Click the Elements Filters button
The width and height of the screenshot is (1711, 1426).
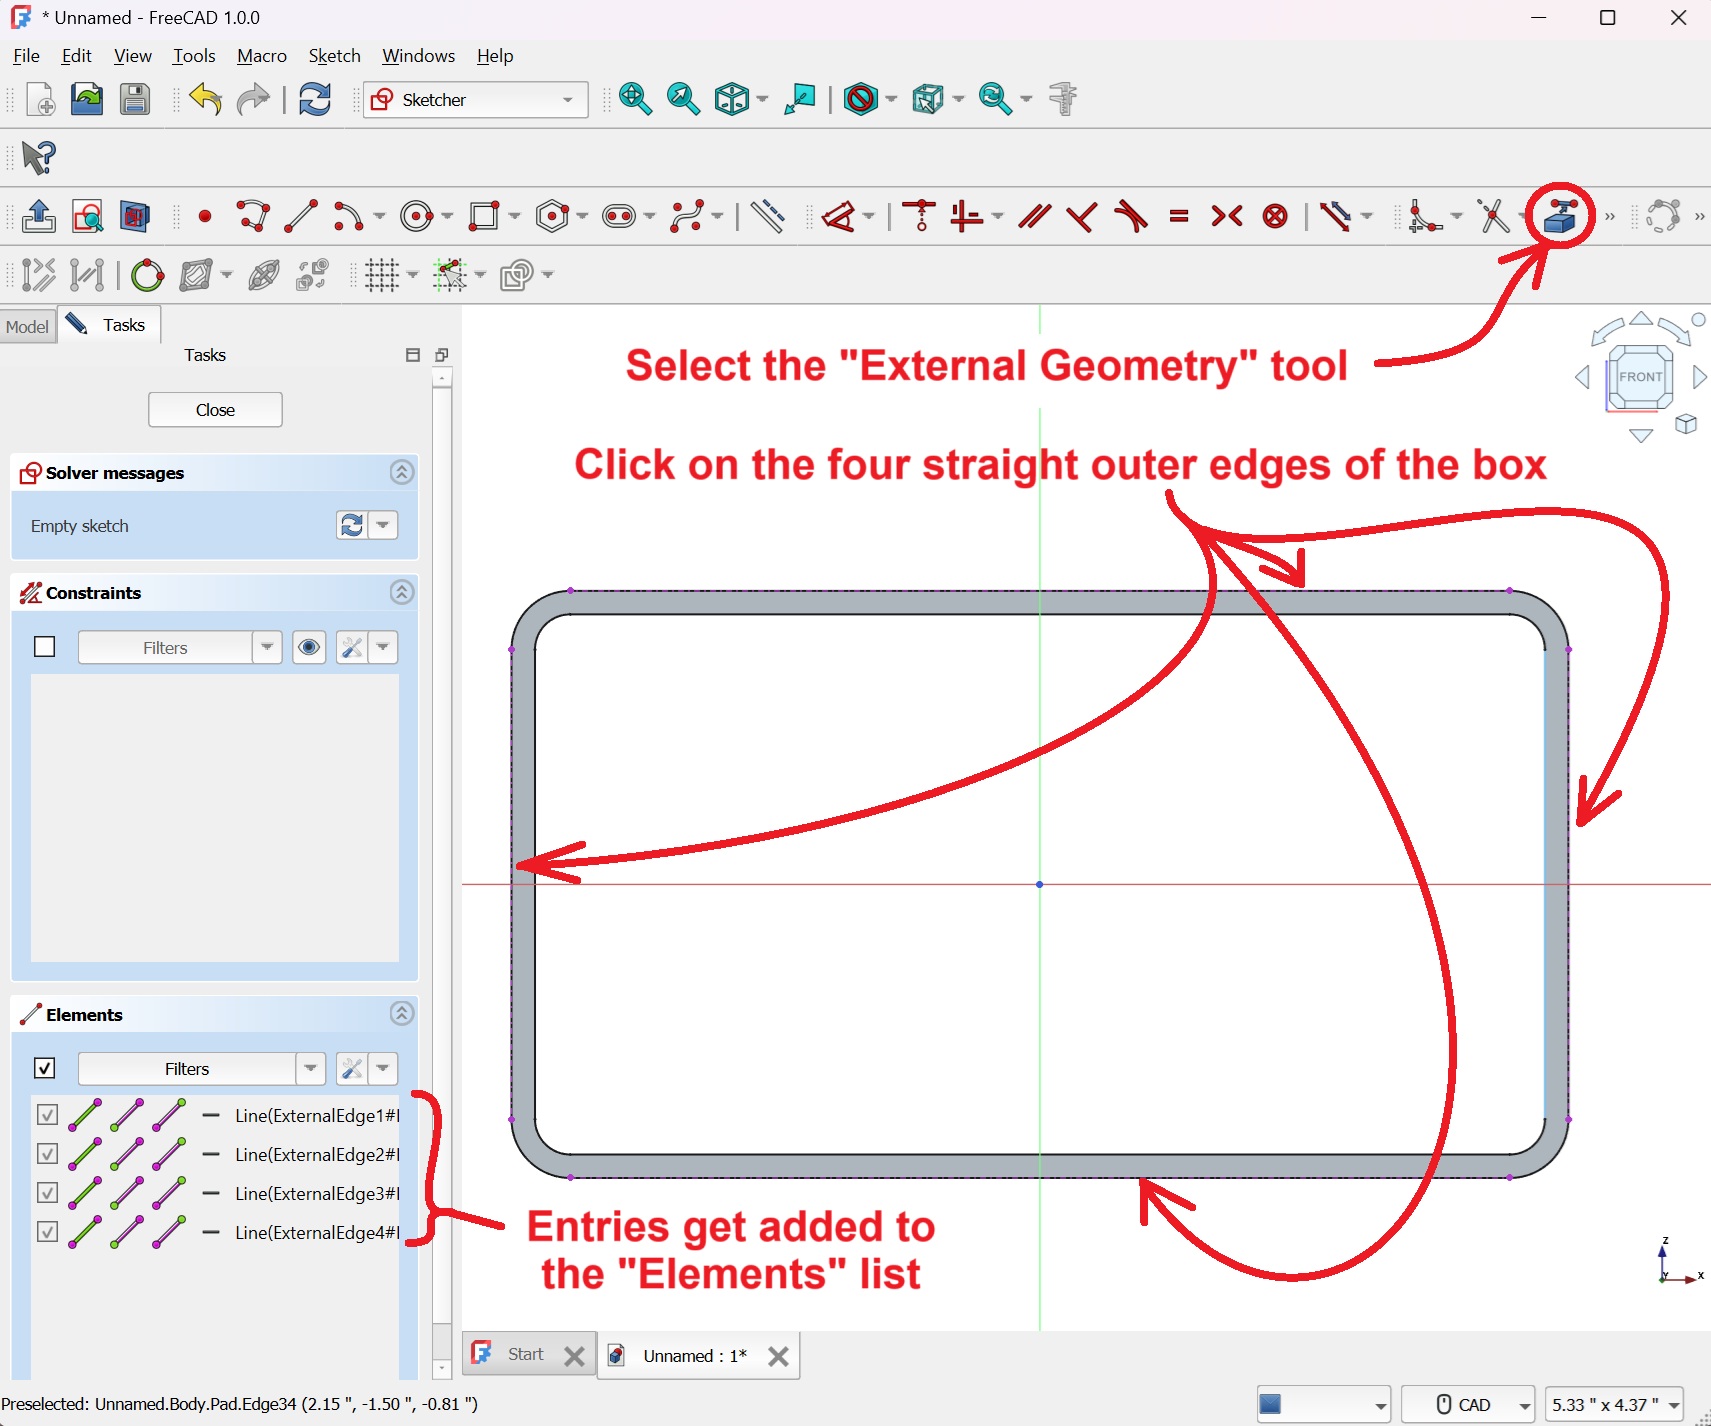(x=187, y=1068)
